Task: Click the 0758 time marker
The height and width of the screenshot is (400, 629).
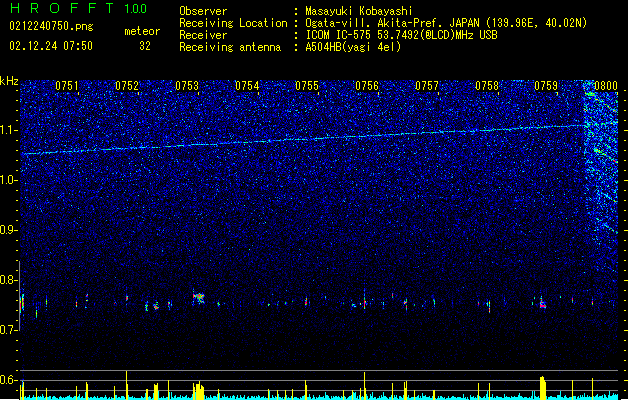Action: point(487,86)
